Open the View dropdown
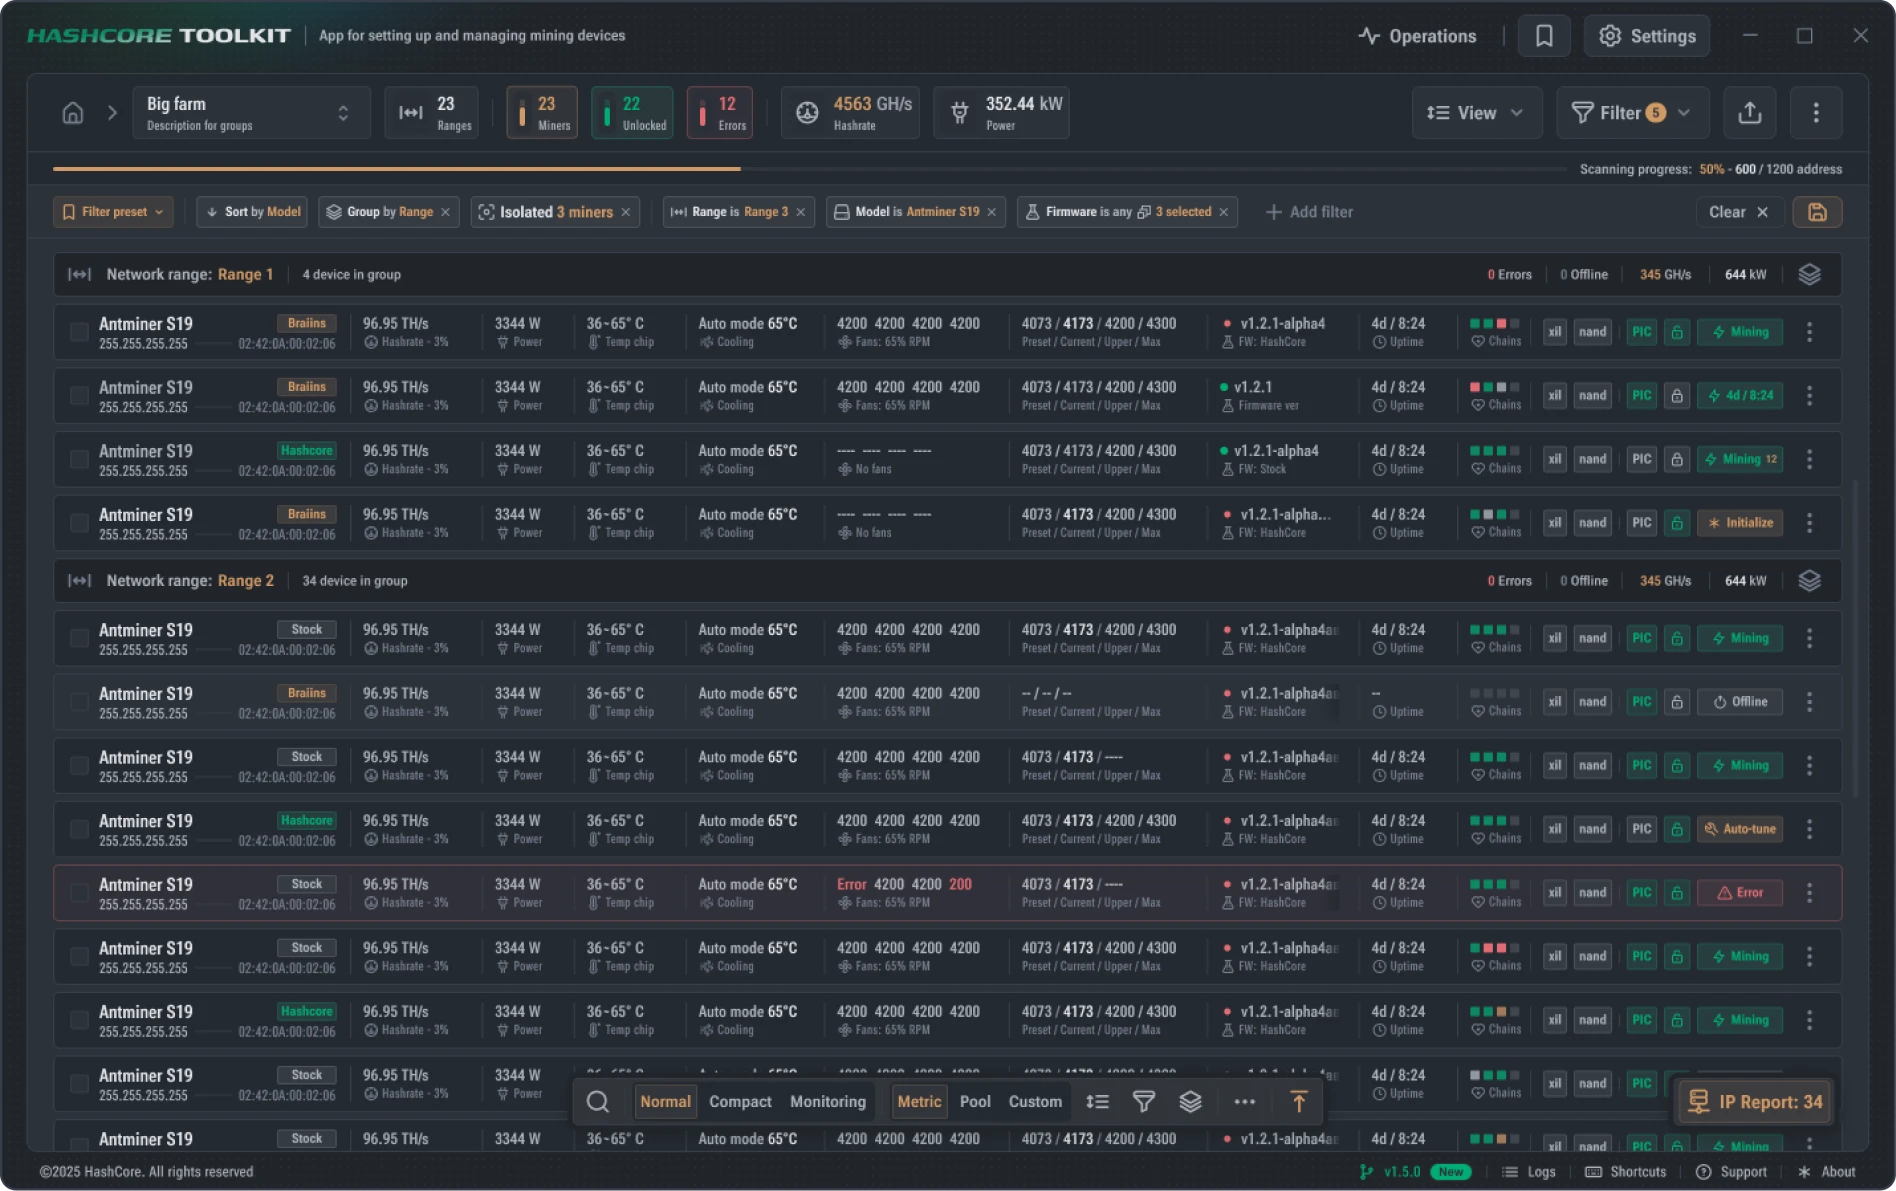The width and height of the screenshot is (1896, 1191). [x=1477, y=112]
